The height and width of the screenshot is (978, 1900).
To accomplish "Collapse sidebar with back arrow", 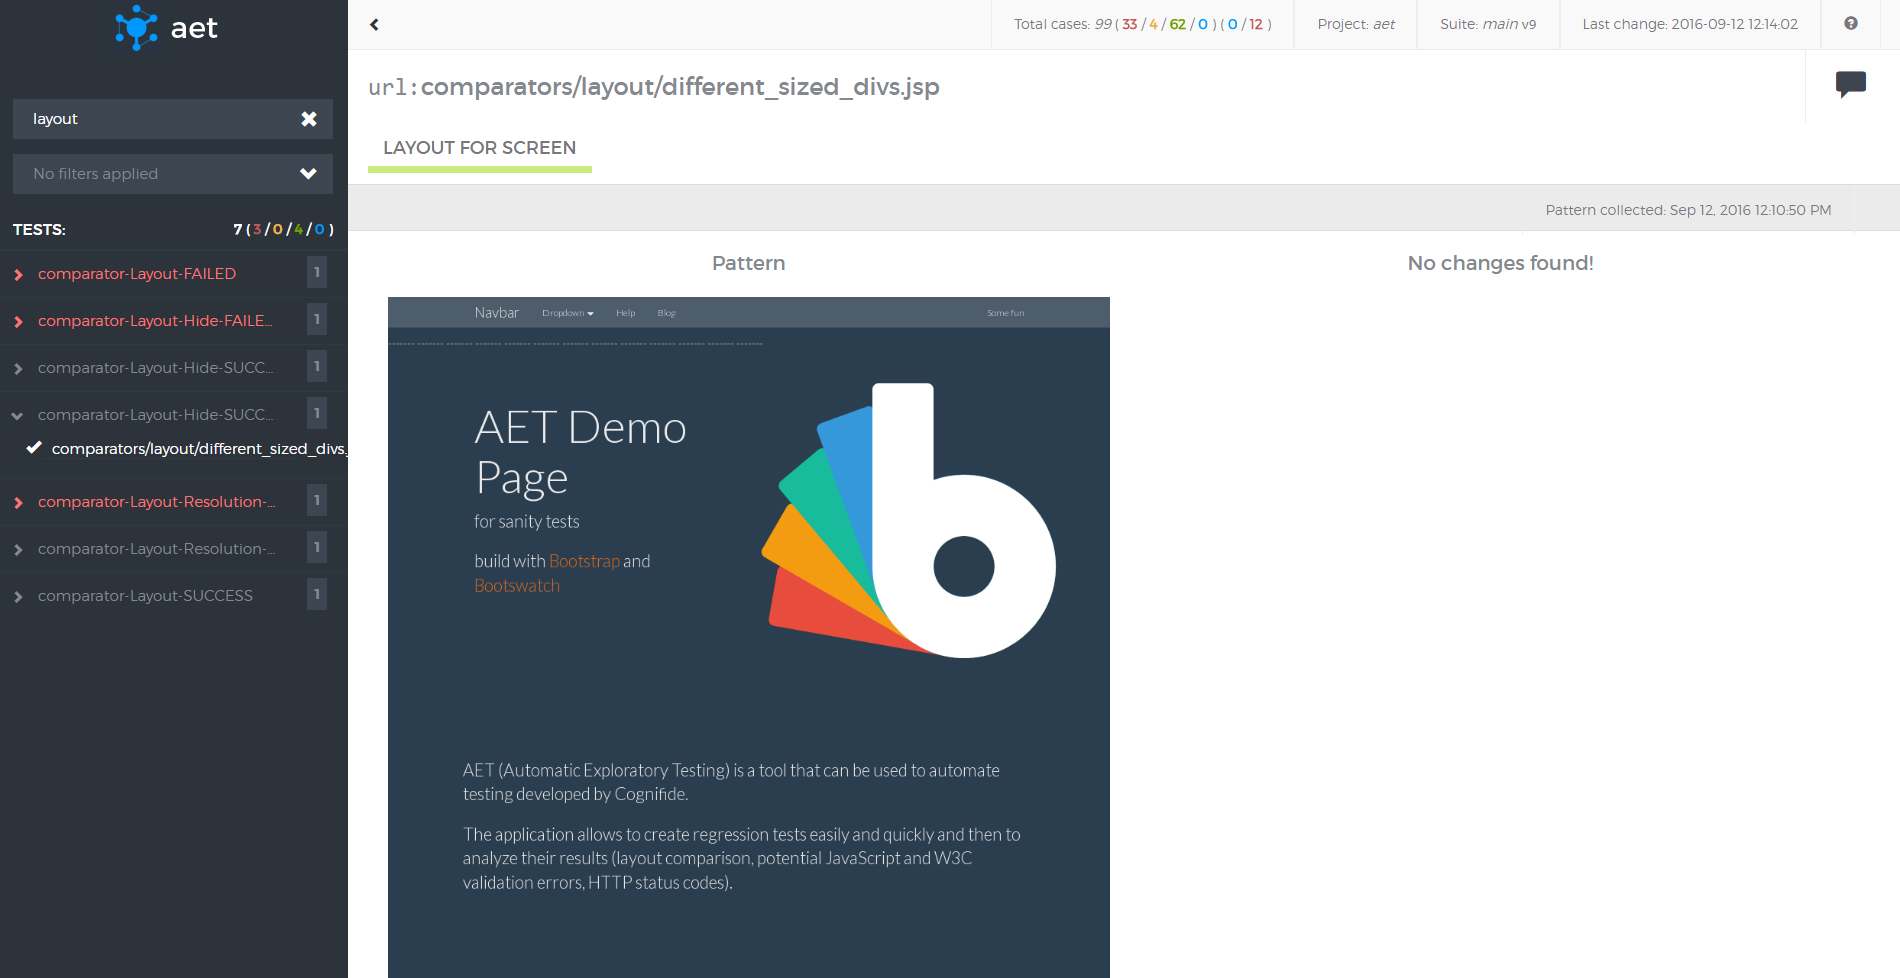I will click(x=374, y=25).
